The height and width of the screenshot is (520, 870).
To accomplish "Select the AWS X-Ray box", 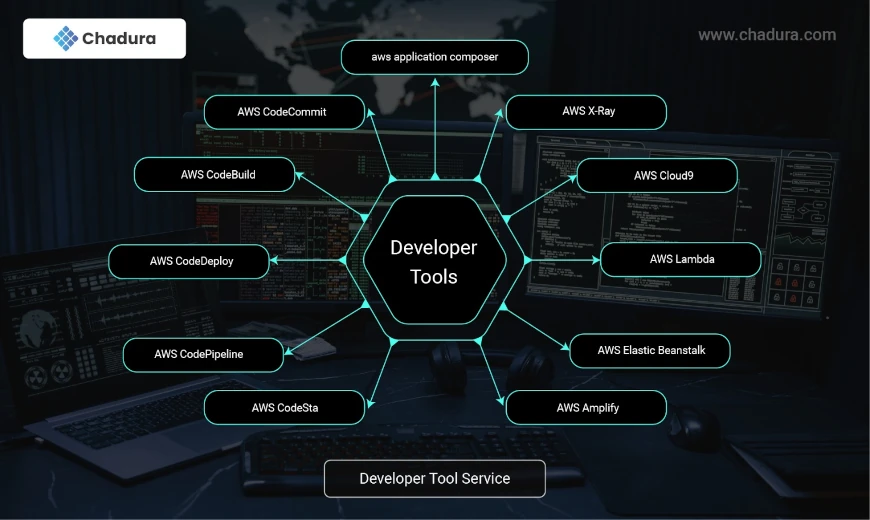I will point(586,112).
